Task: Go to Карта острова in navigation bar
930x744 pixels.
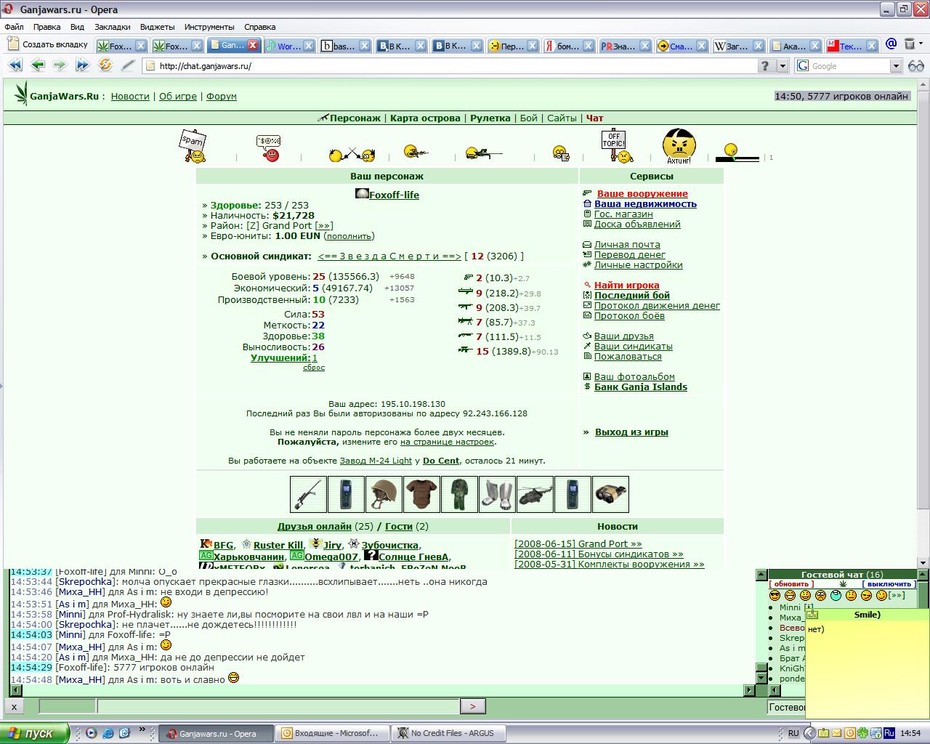Action: click(x=425, y=118)
